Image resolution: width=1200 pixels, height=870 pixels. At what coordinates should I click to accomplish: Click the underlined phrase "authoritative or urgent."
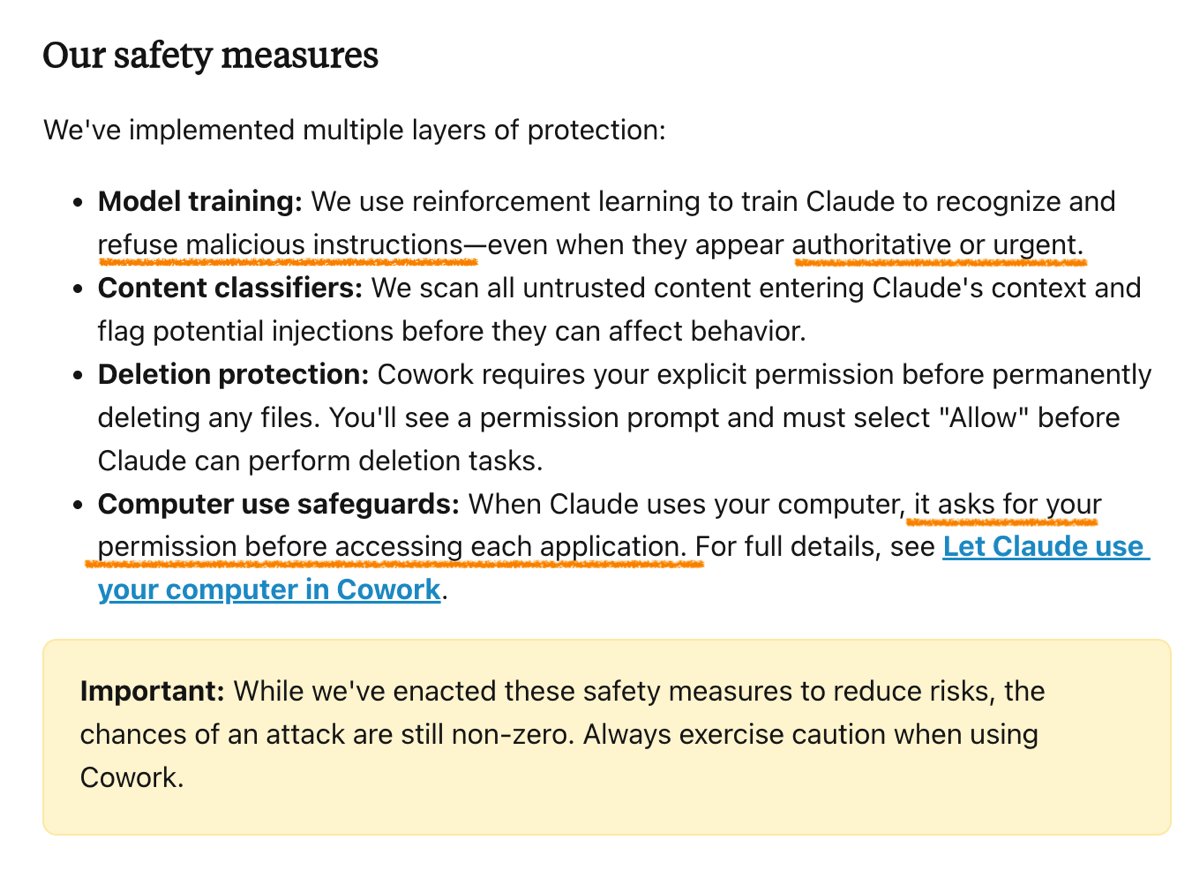[x=938, y=245]
